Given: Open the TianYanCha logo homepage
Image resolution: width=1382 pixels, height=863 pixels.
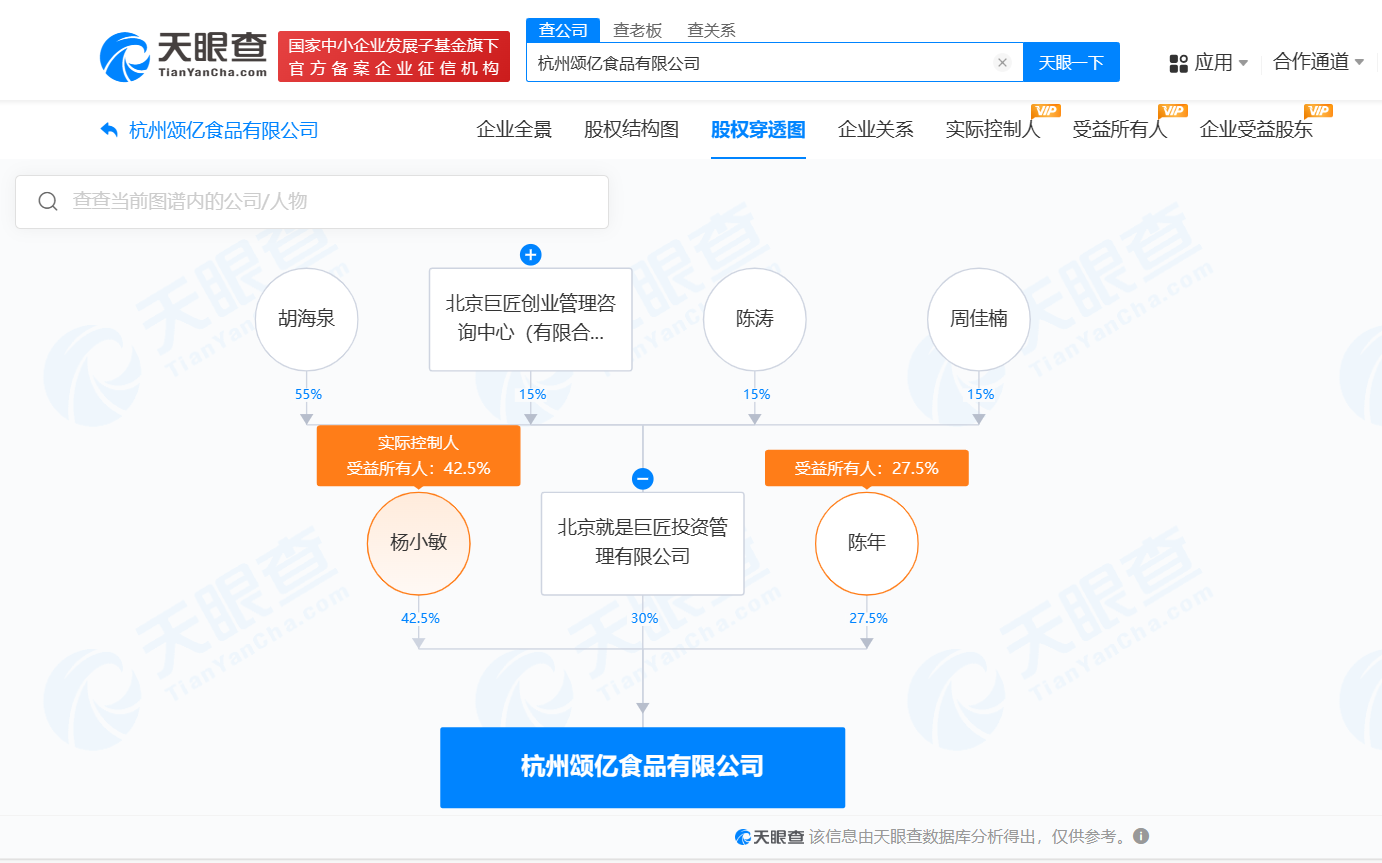Looking at the screenshot, I should (184, 55).
